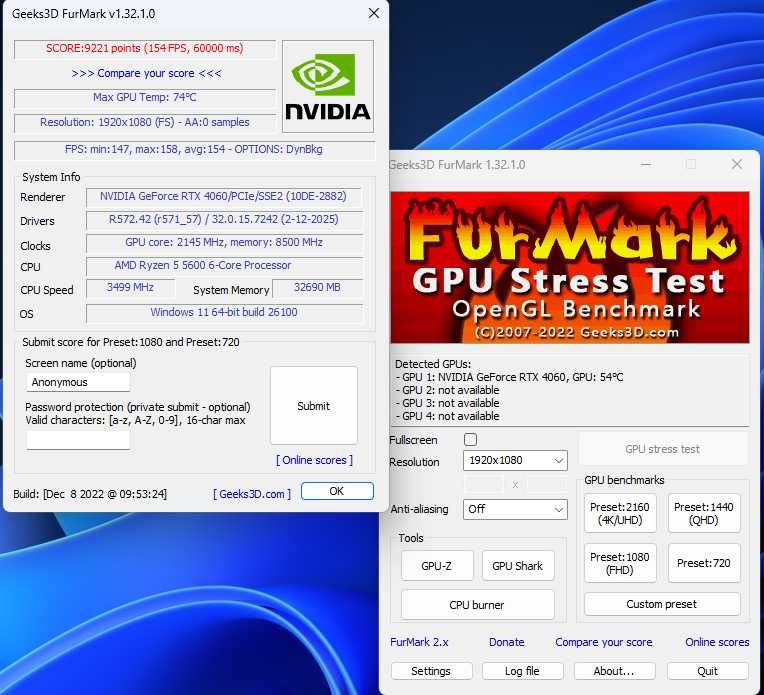Screen dimensions: 764x695
Task: Select the SCORE:9221 points text
Action: pyautogui.click(x=145, y=48)
